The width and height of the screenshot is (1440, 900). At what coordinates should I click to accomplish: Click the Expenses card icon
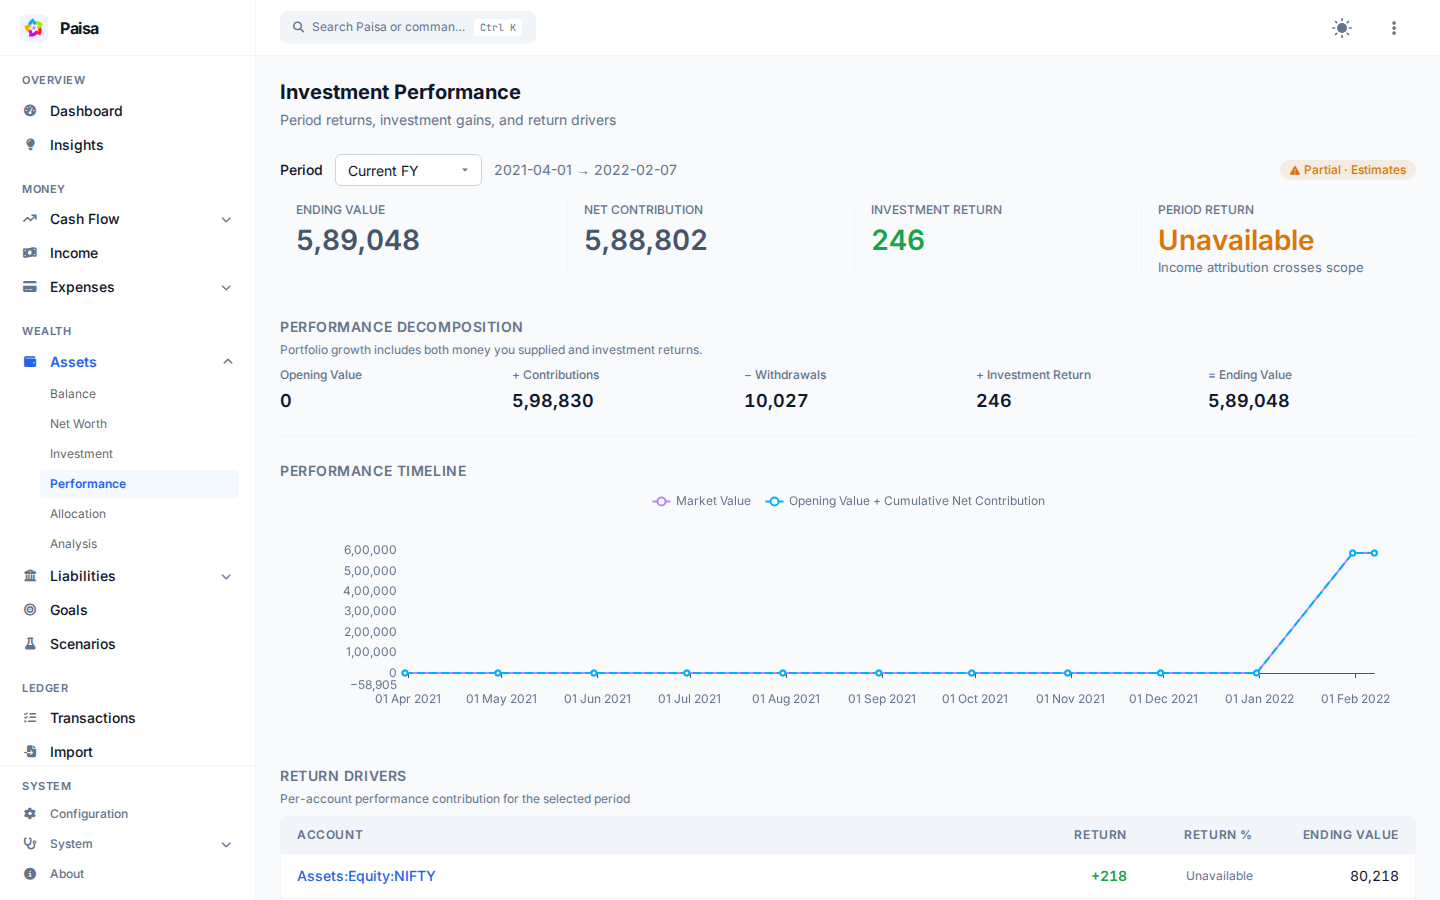[30, 287]
